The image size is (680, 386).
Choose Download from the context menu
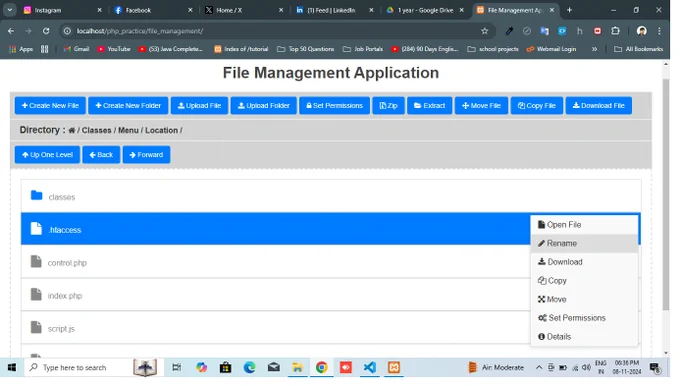click(584, 262)
